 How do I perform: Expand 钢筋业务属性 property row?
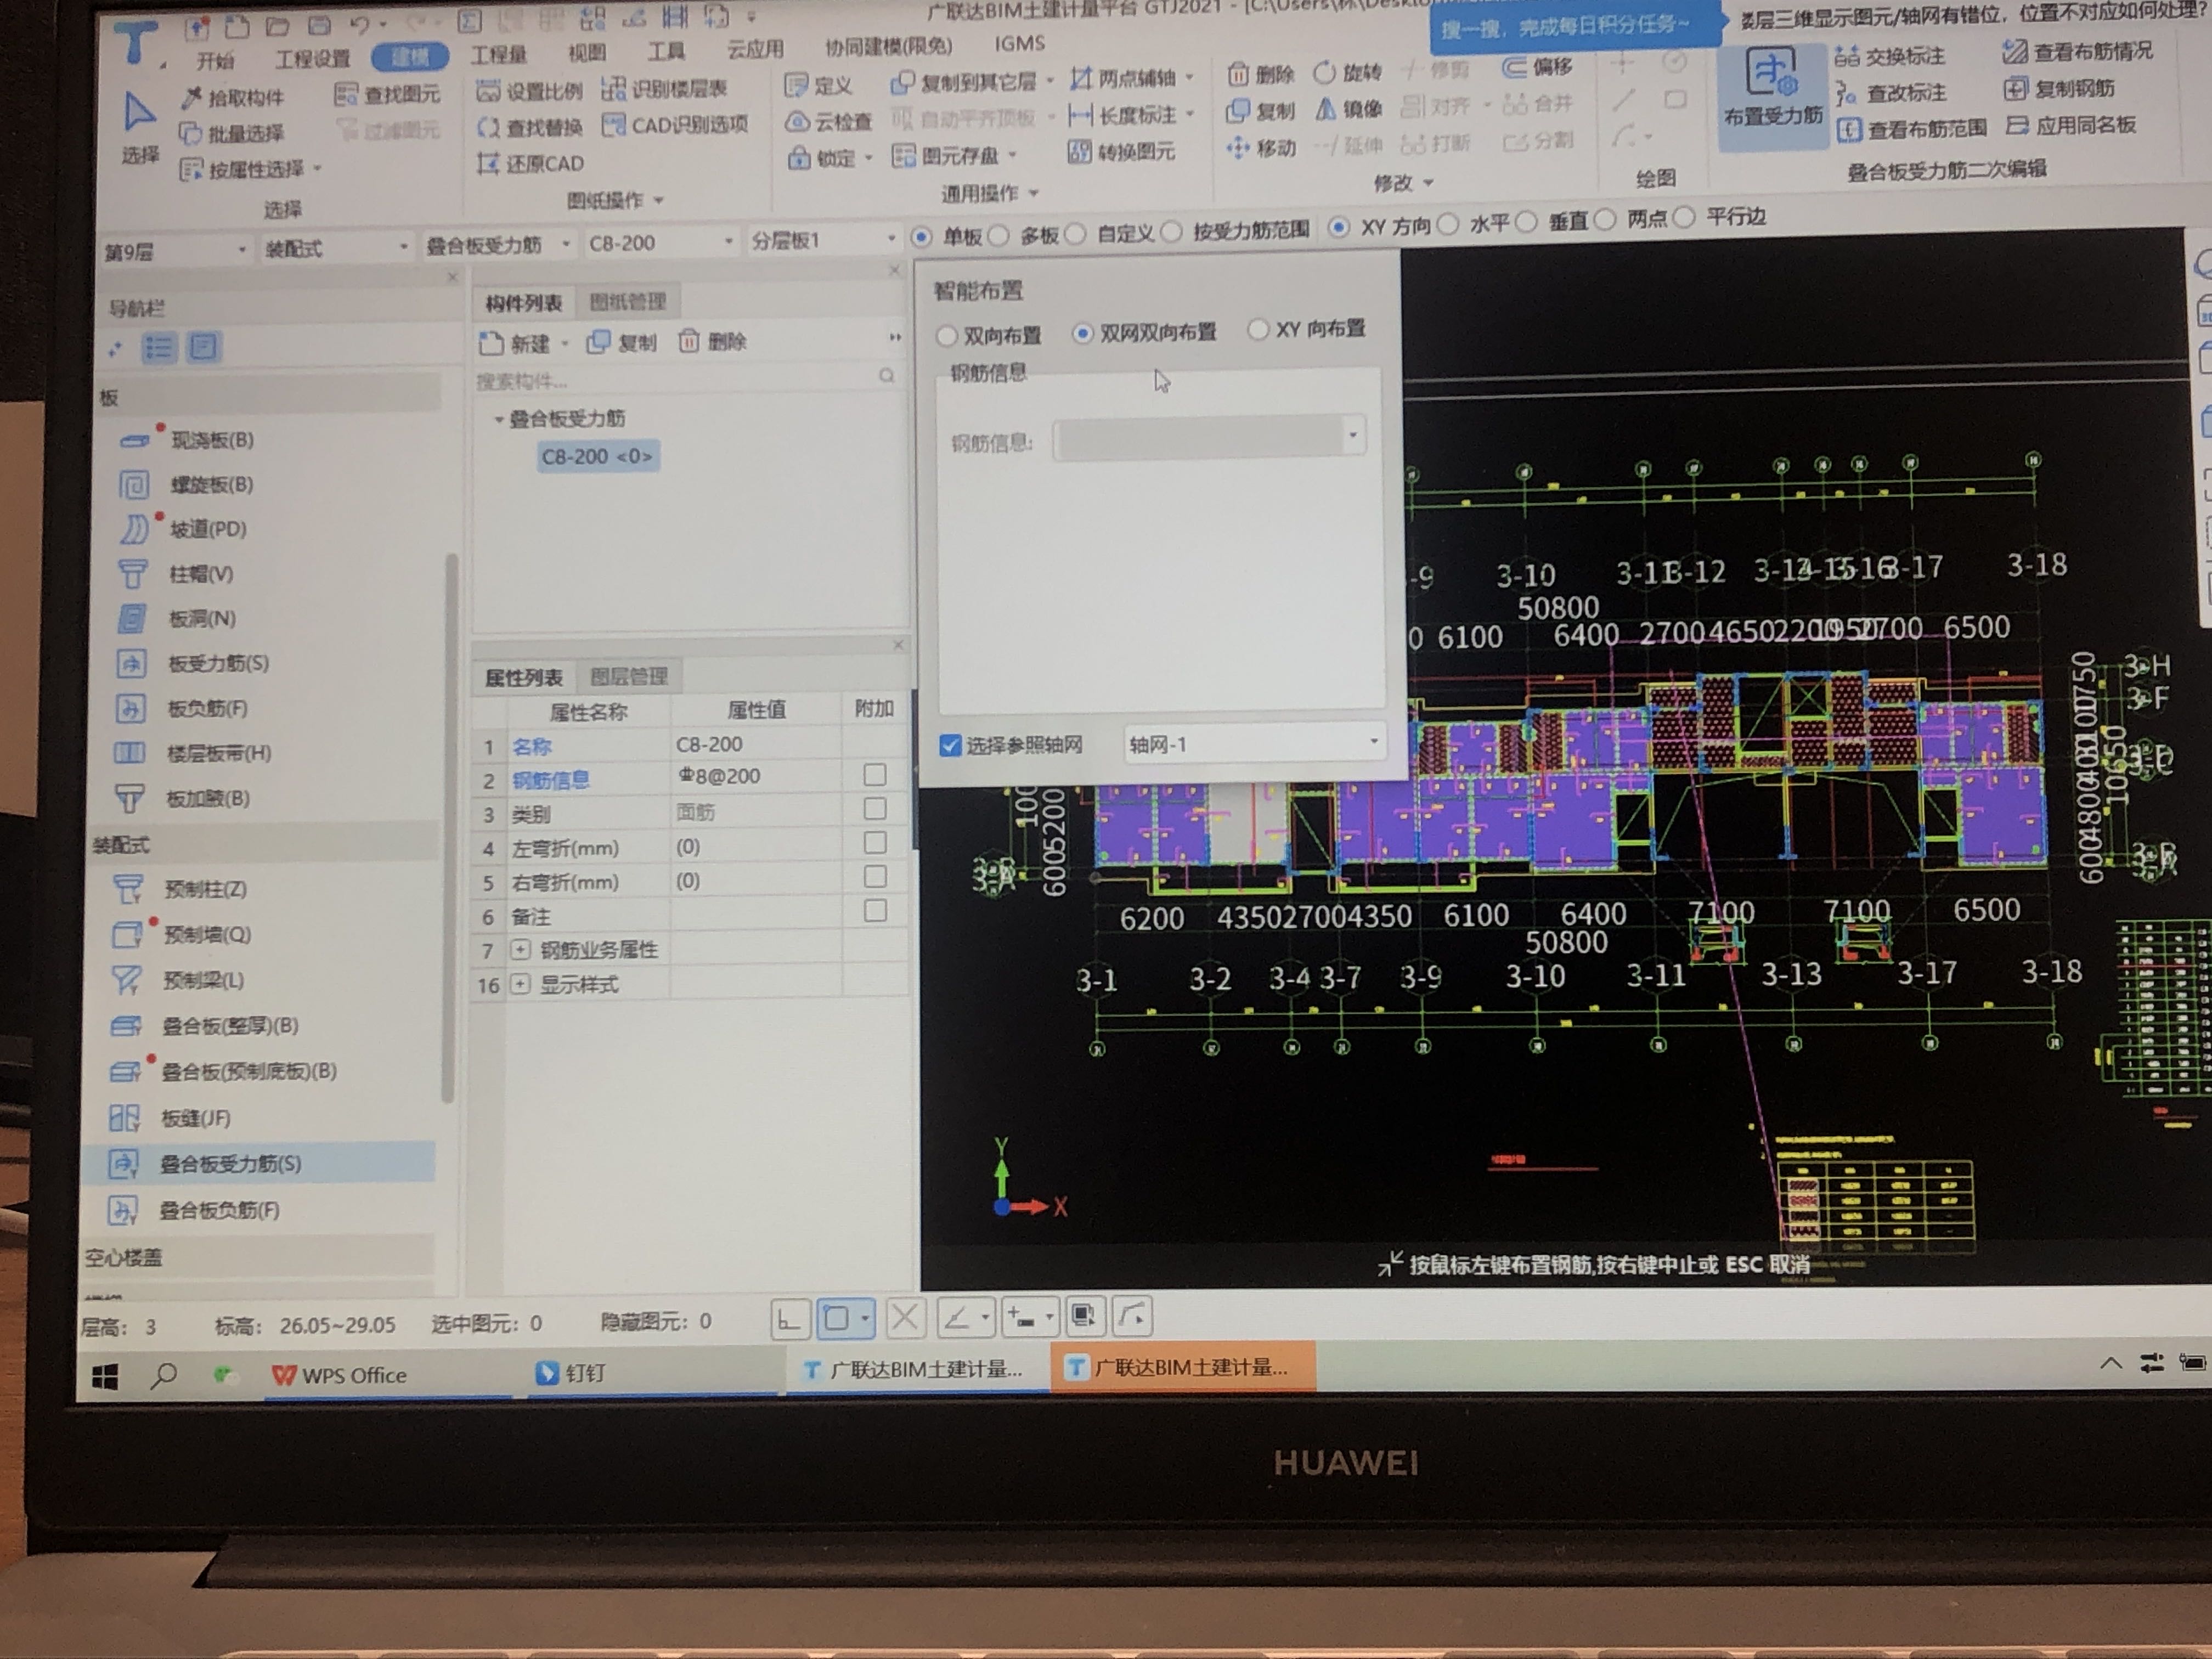tap(520, 949)
